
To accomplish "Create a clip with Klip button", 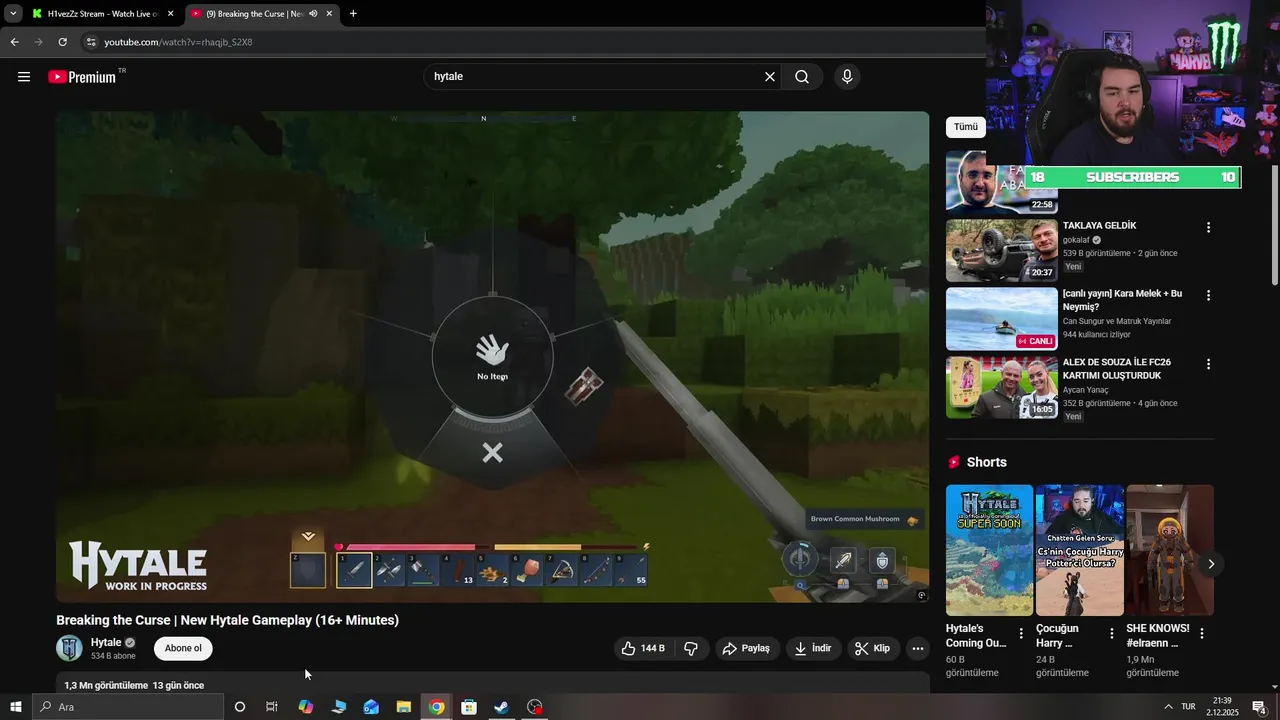I will [872, 648].
